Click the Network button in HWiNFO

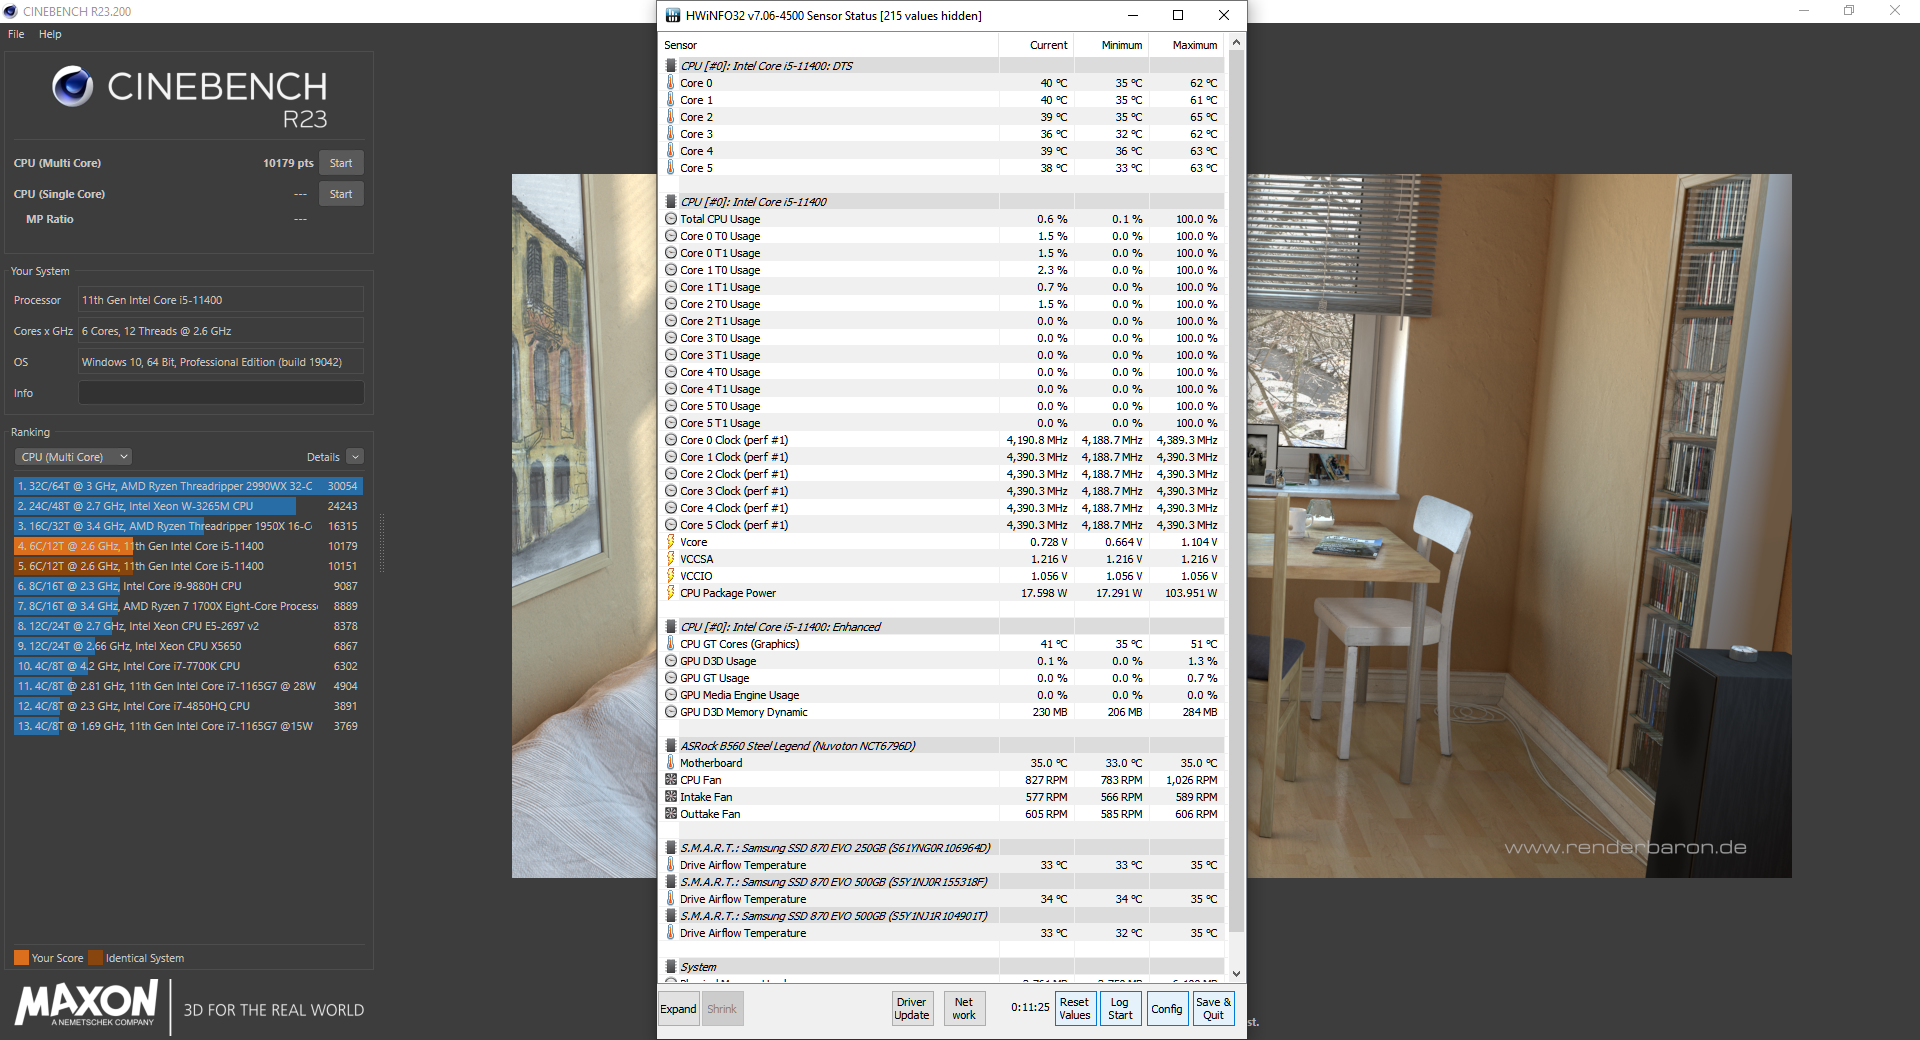click(964, 1009)
